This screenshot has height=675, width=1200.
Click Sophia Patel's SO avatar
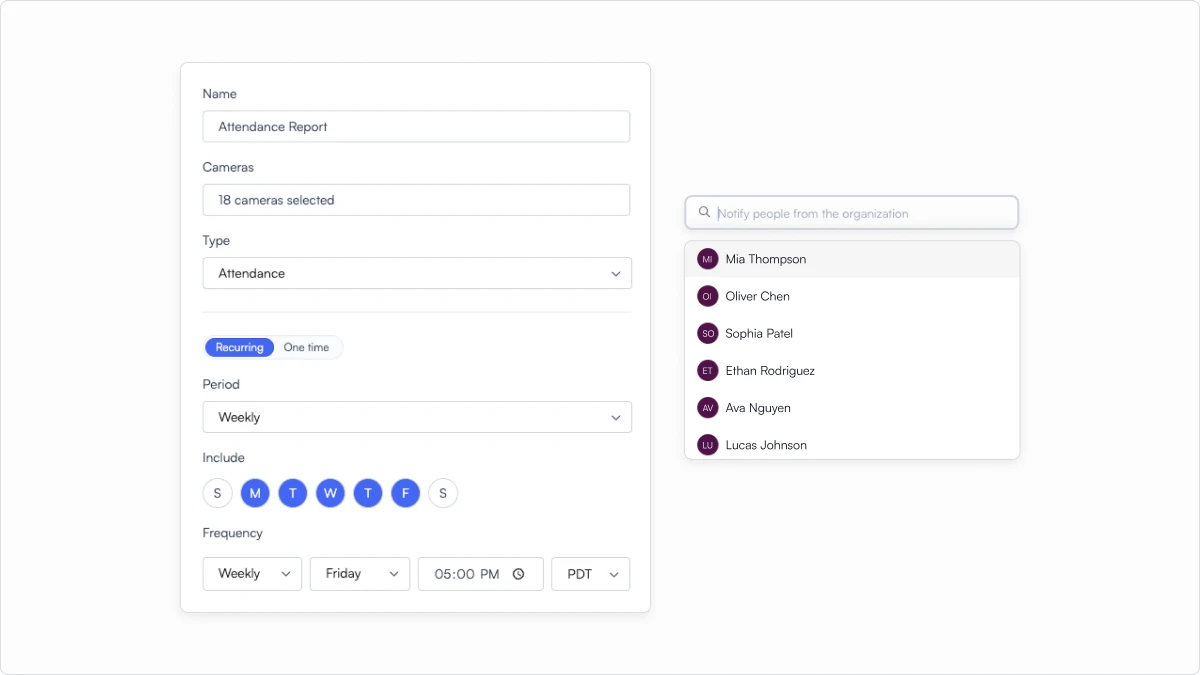click(x=708, y=333)
